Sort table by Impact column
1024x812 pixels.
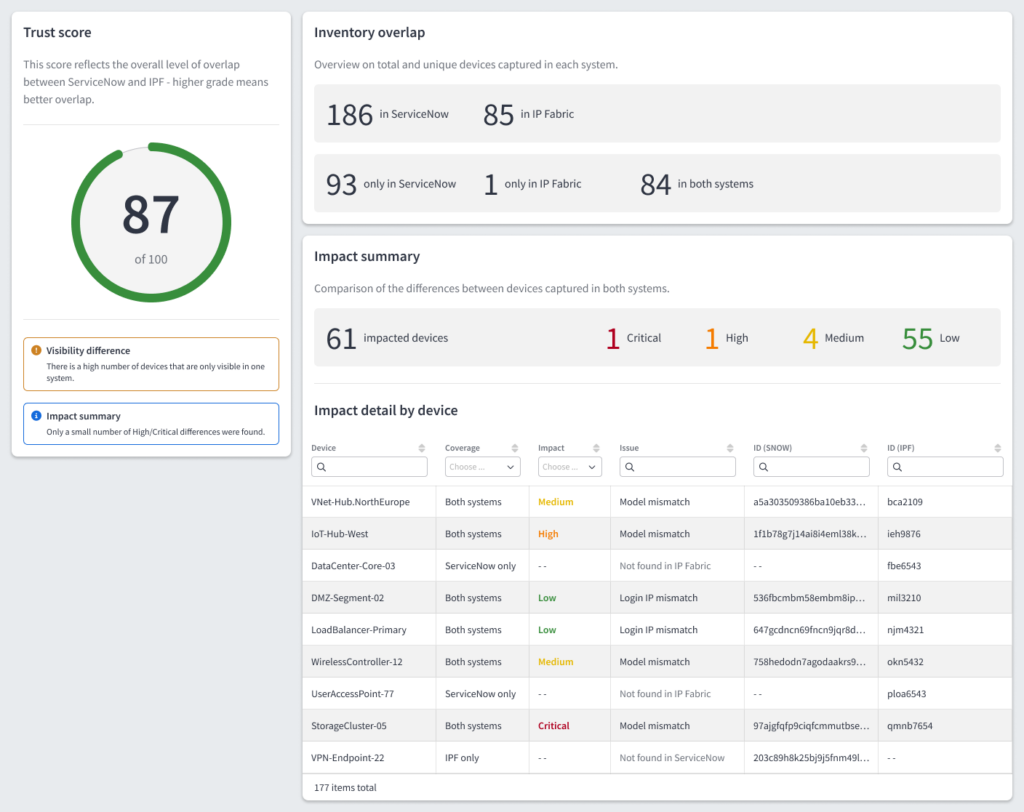point(596,448)
